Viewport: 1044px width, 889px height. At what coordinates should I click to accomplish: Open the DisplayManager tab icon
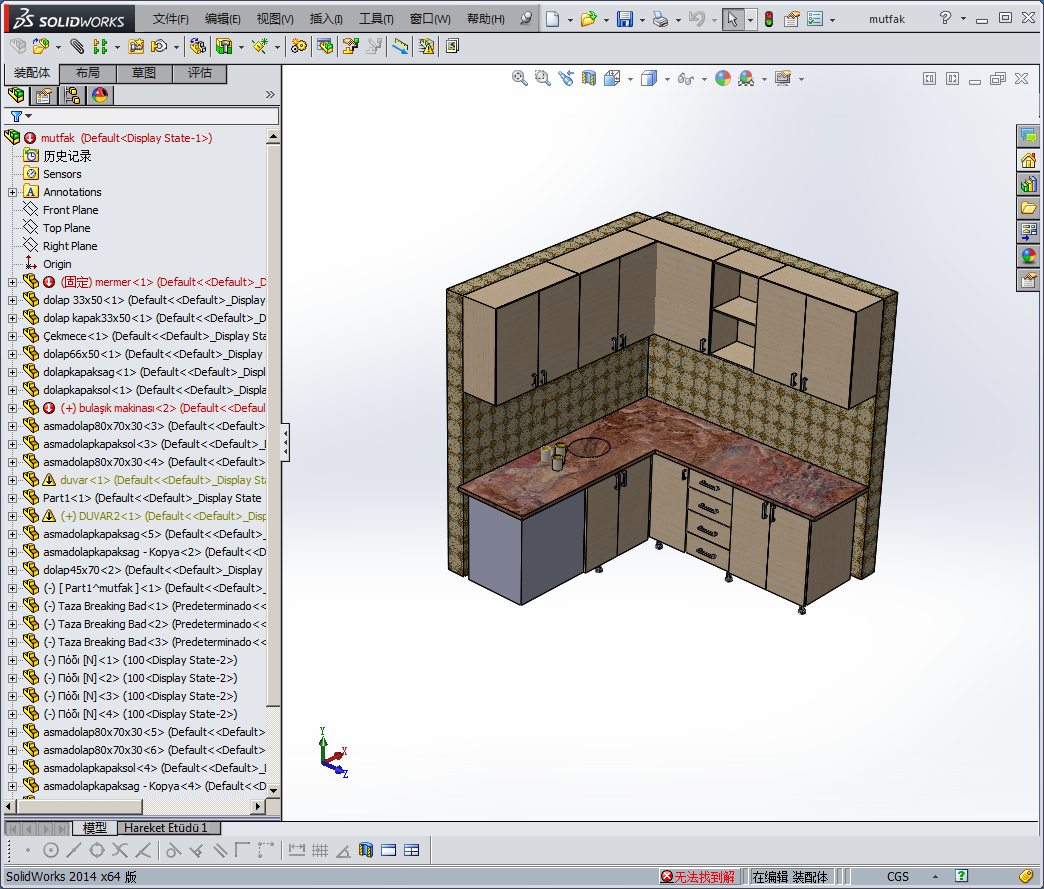click(99, 96)
